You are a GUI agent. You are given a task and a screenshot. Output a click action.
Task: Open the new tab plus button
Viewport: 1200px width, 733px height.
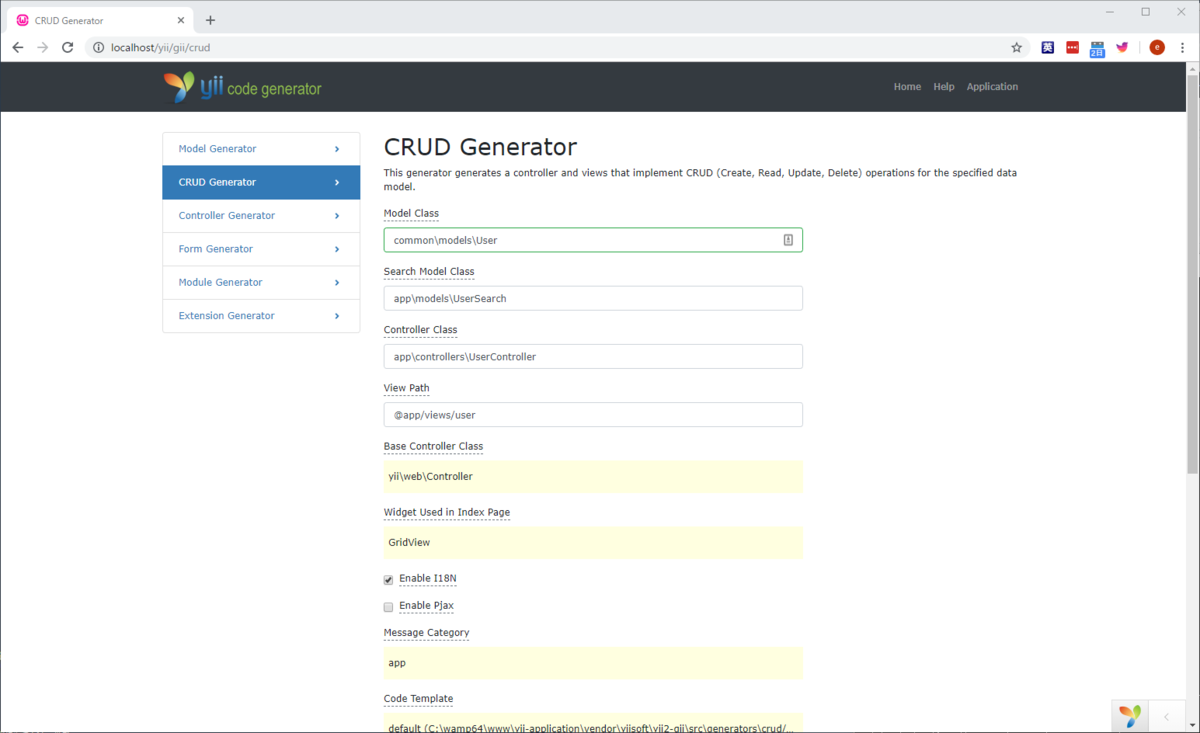pyautogui.click(x=210, y=20)
